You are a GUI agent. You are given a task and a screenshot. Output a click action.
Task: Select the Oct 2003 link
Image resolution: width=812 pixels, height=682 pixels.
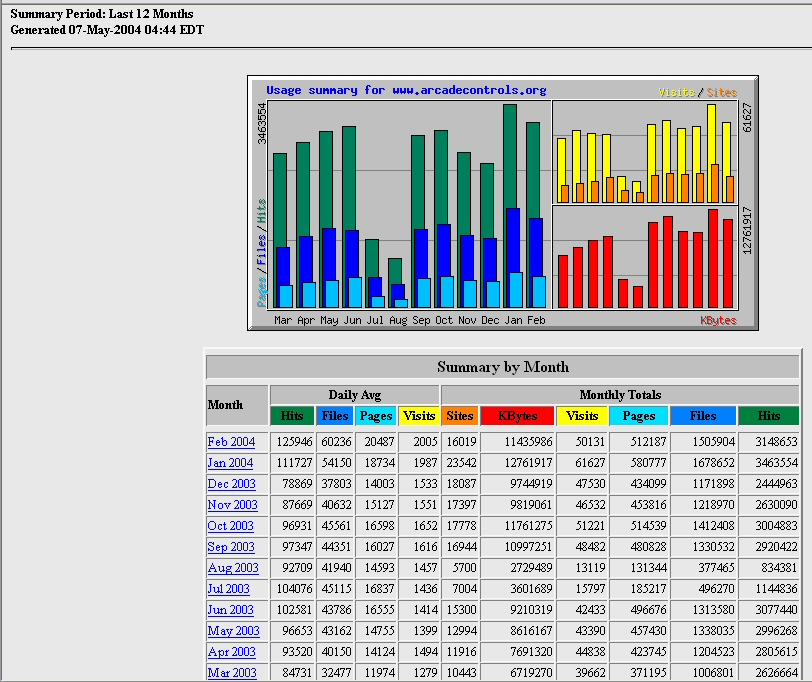click(231, 526)
